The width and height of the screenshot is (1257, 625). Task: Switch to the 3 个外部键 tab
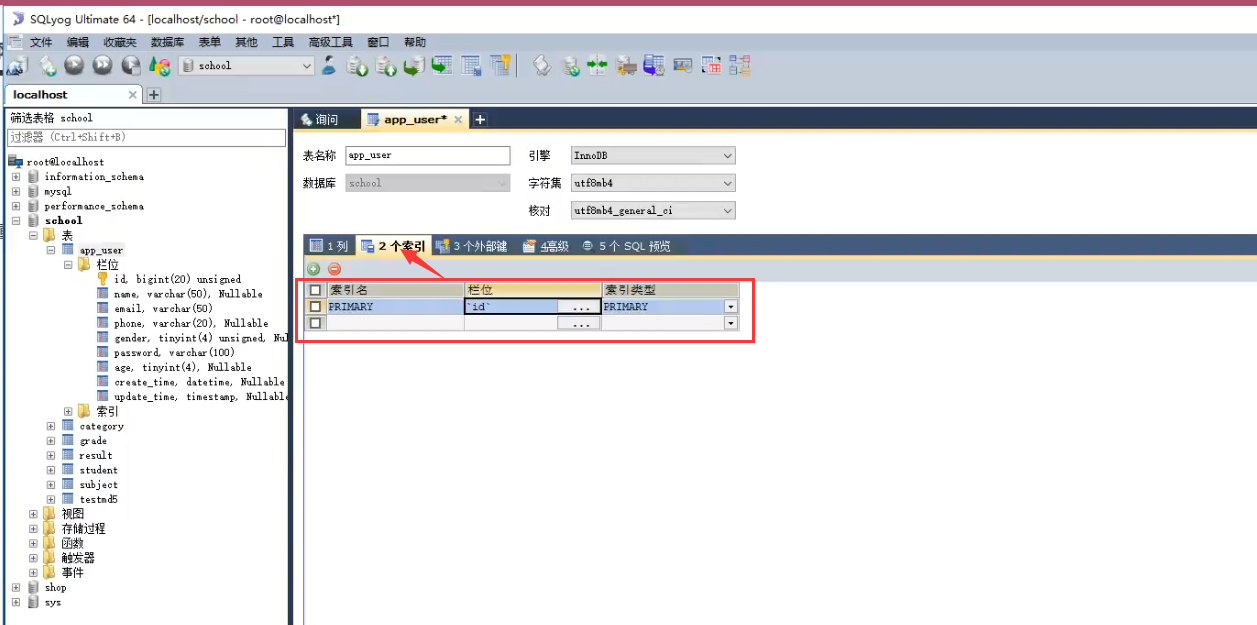471,246
